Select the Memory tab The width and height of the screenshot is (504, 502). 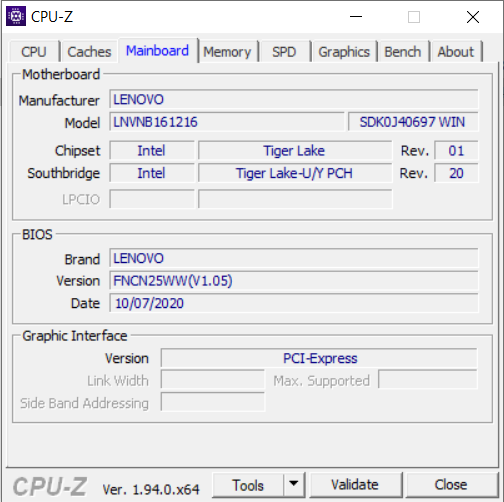pos(227,52)
